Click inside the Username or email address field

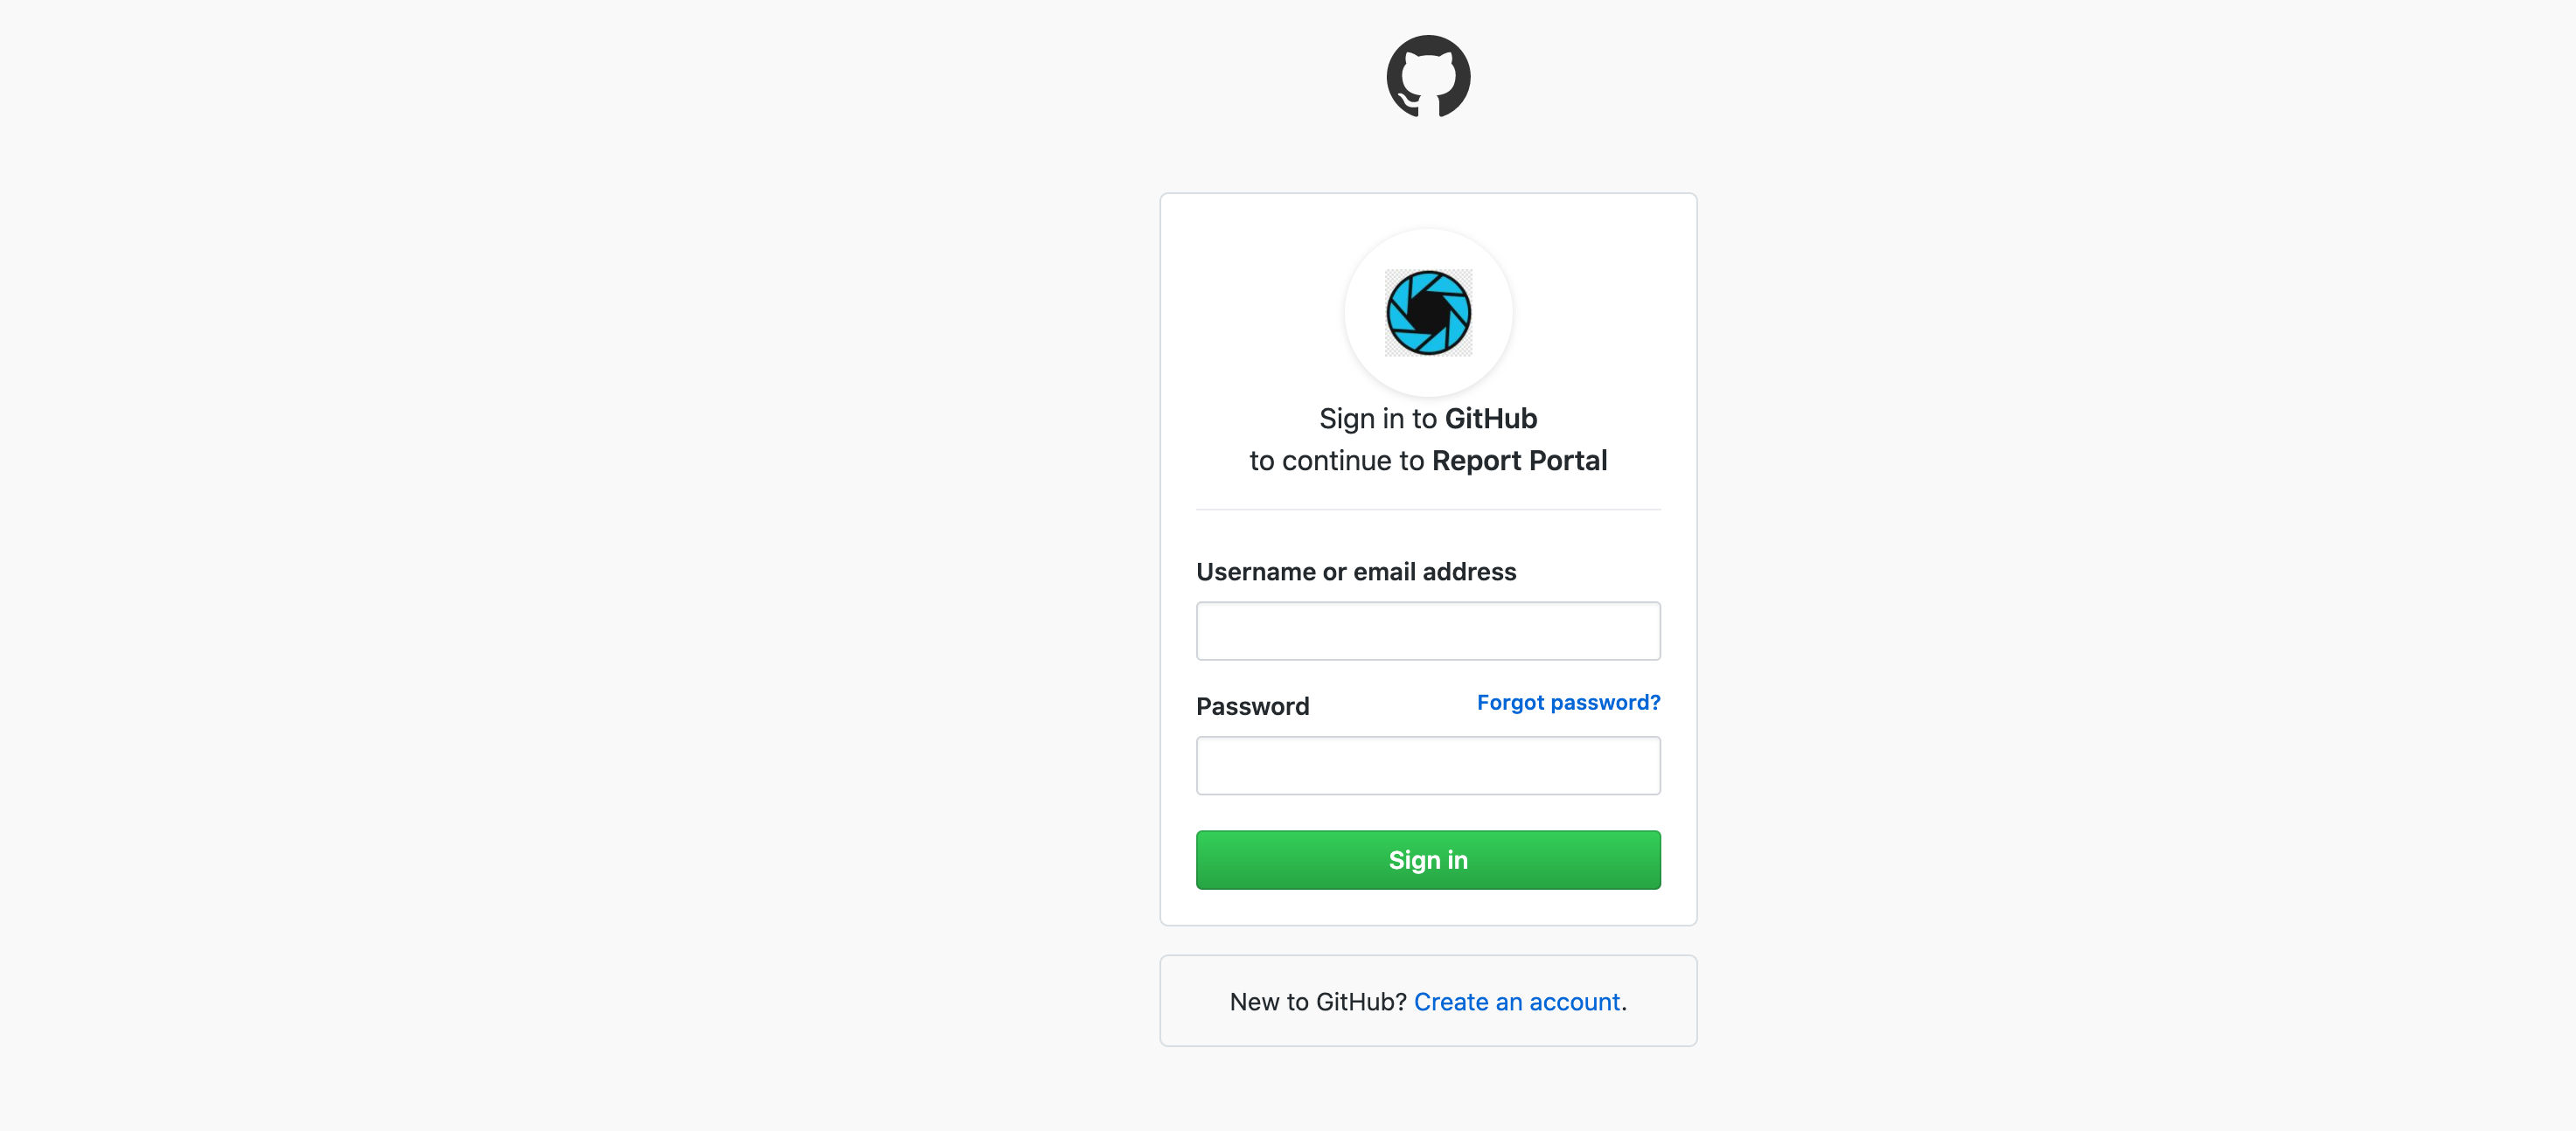click(x=1428, y=631)
